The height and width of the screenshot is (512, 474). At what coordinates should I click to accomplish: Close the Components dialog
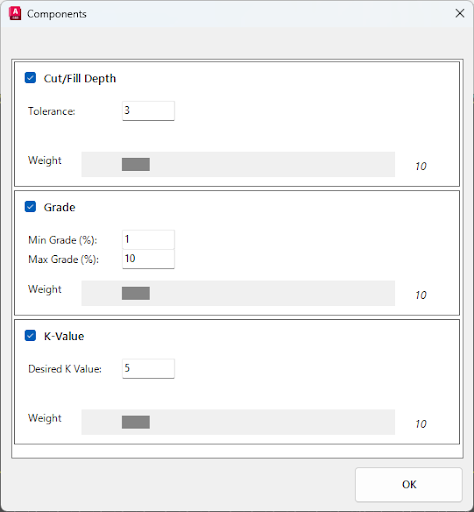pyautogui.click(x=460, y=13)
